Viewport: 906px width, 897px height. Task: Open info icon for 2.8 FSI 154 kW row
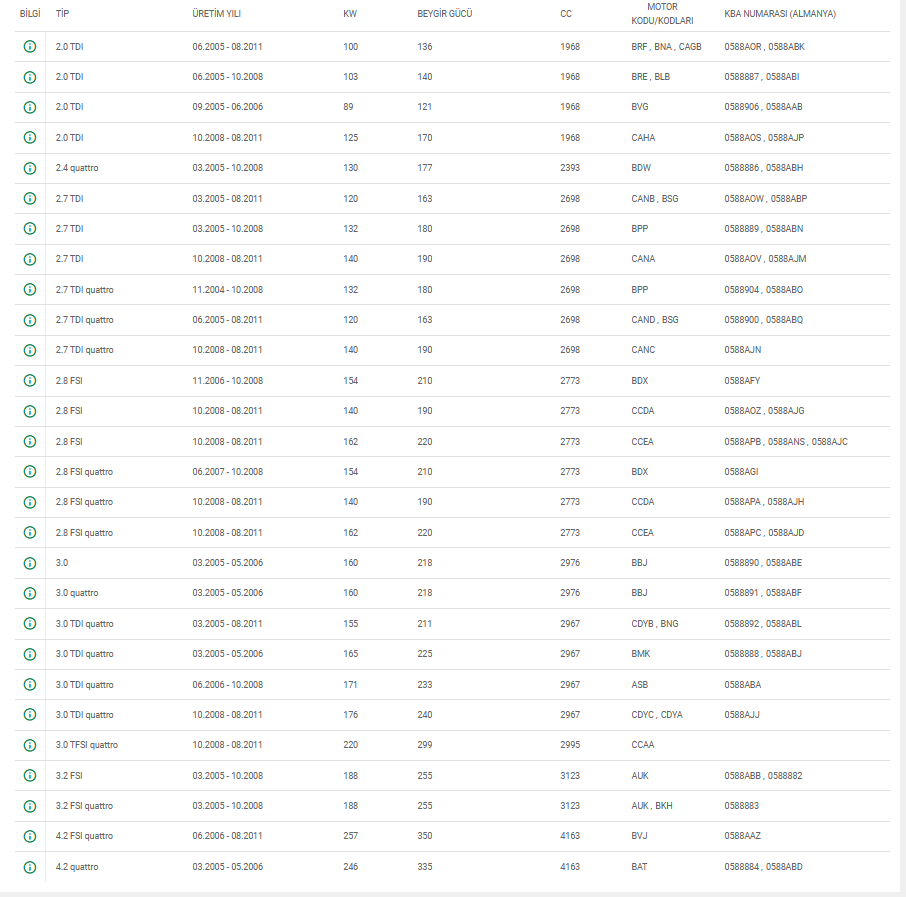tap(29, 381)
